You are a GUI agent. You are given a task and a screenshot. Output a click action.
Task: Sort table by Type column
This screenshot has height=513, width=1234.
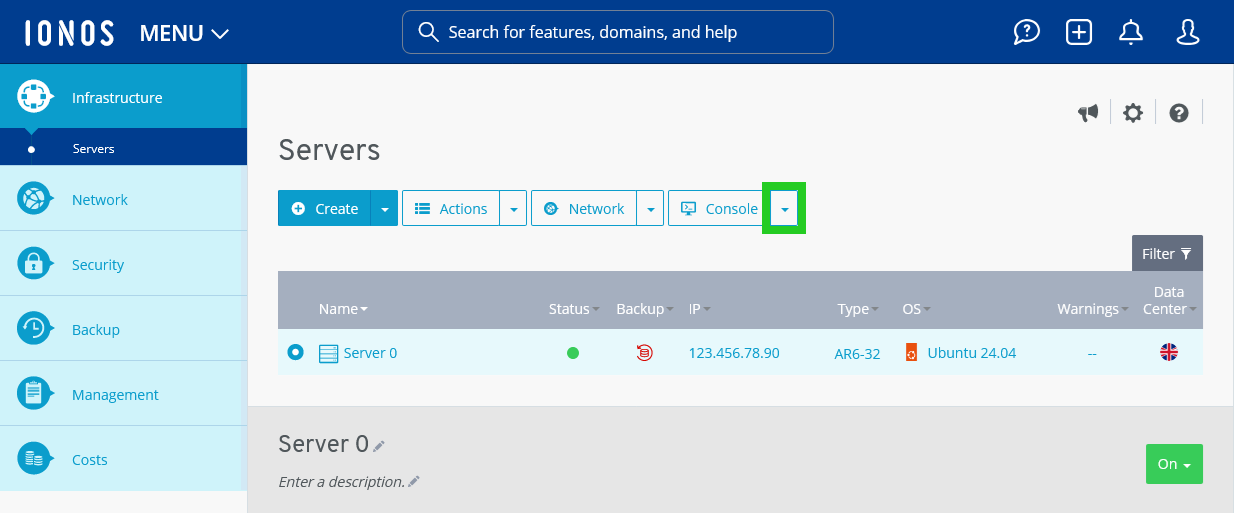pyautogui.click(x=858, y=309)
